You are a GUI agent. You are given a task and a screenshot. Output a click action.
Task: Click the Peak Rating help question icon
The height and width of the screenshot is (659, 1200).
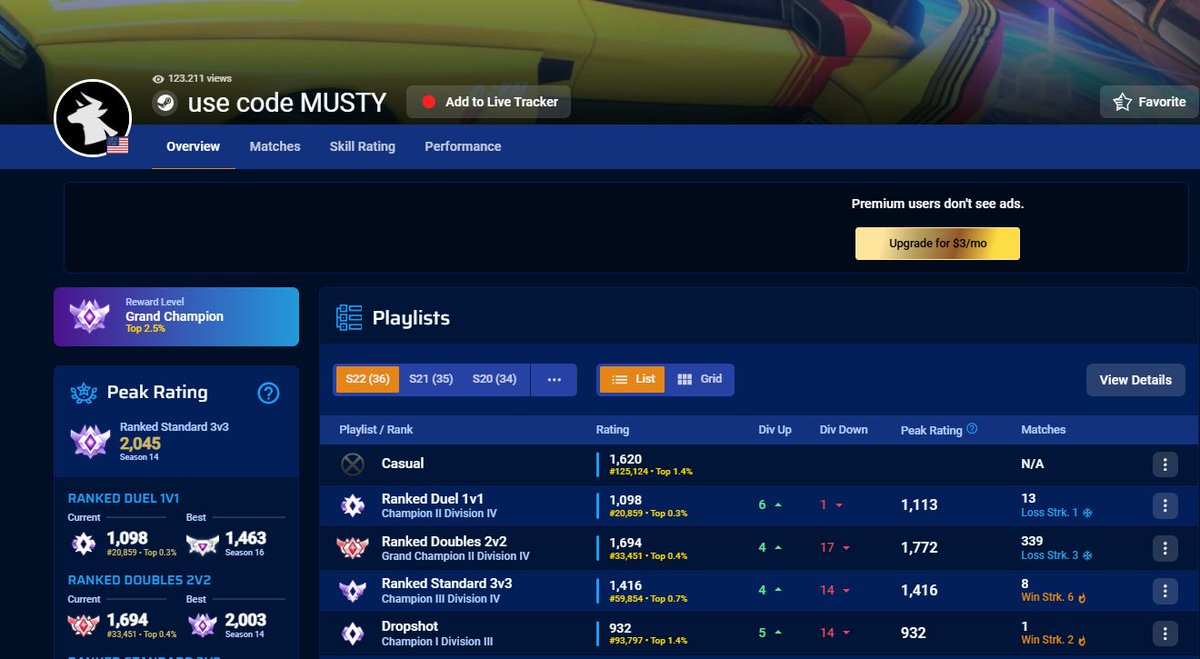coord(268,393)
